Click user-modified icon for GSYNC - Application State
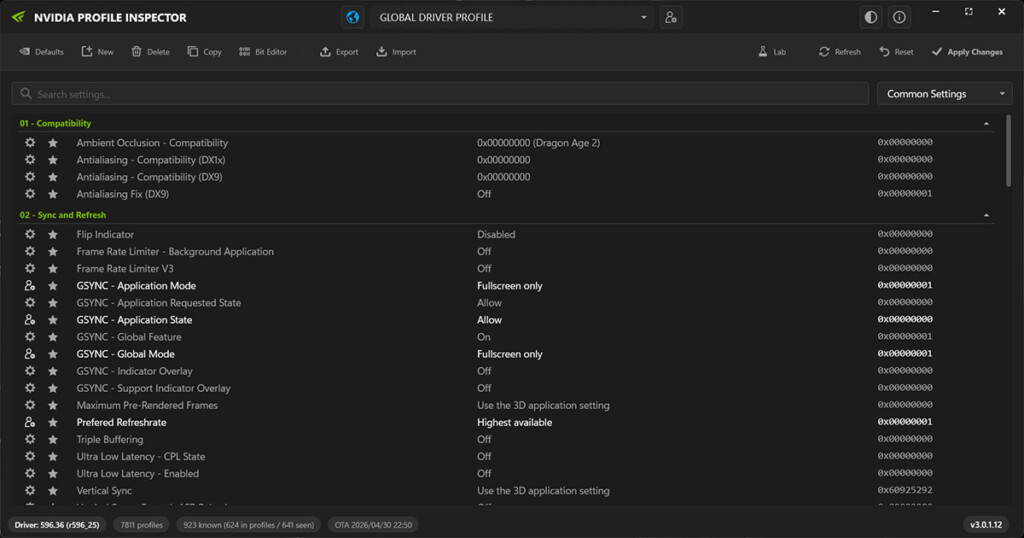1024x538 pixels. pyautogui.click(x=30, y=320)
